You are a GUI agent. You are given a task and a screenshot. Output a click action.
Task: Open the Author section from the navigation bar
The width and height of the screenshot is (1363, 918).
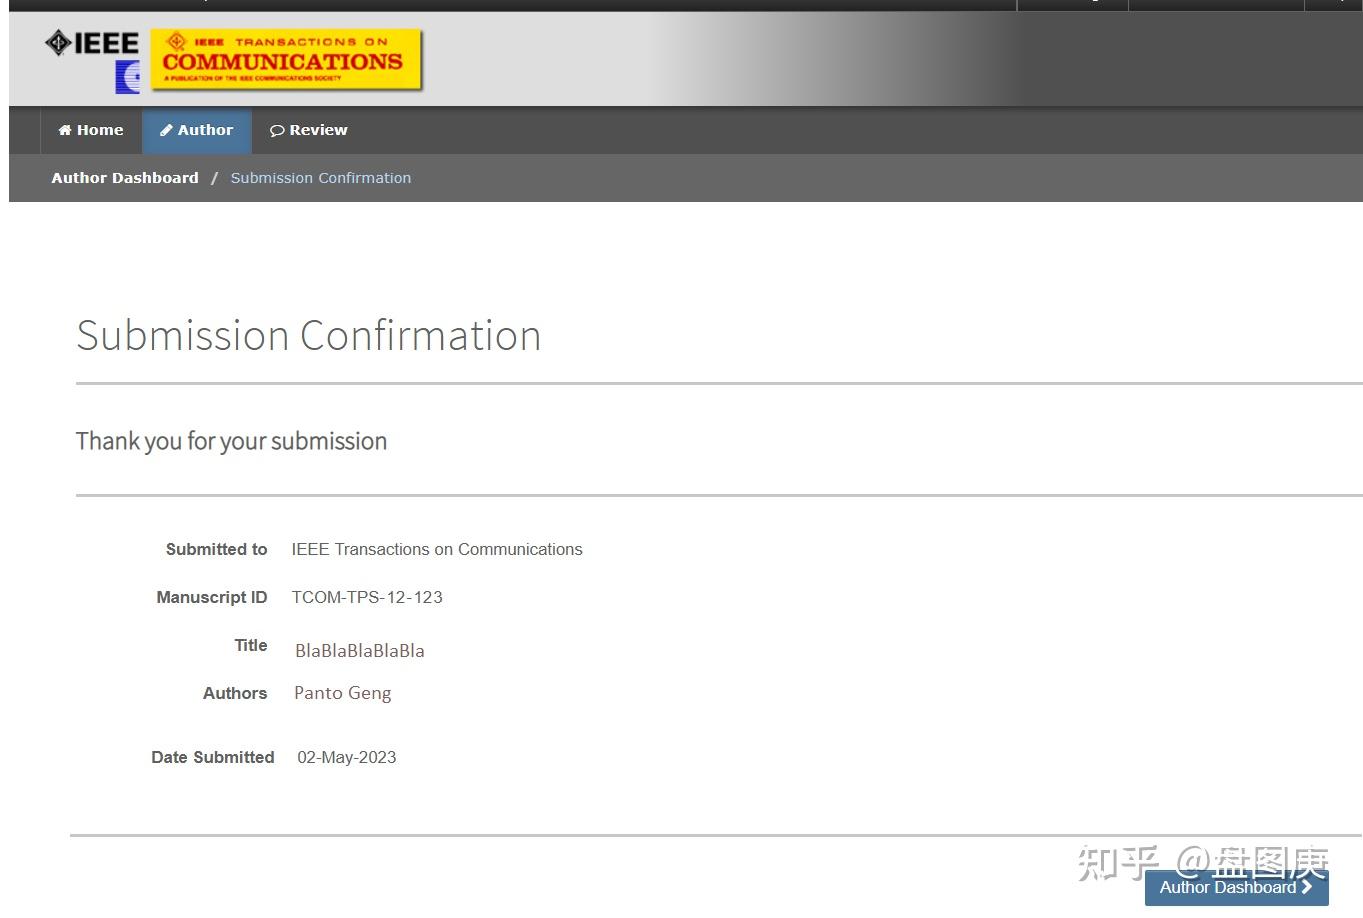tap(196, 130)
